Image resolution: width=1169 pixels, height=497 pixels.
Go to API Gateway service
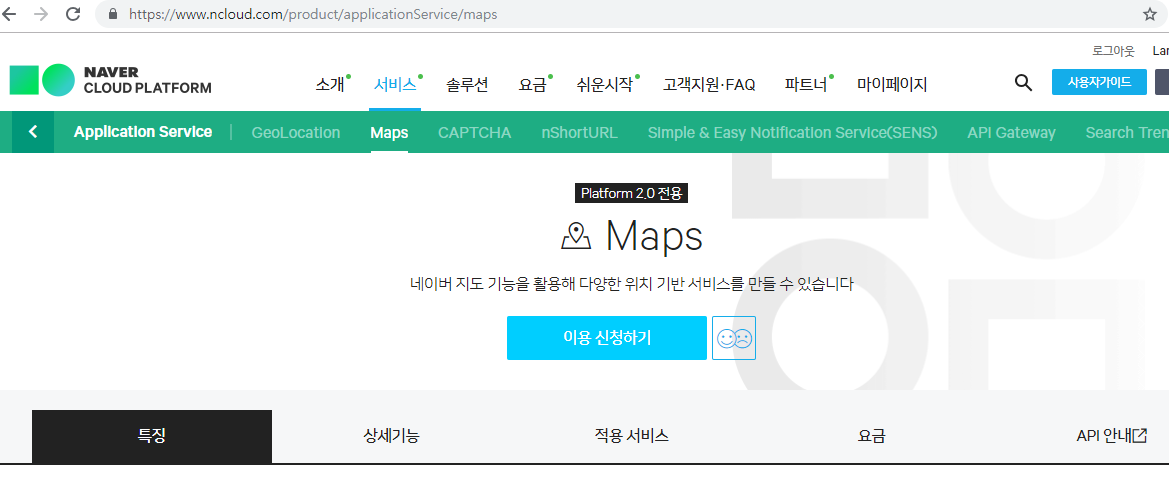coord(1011,133)
